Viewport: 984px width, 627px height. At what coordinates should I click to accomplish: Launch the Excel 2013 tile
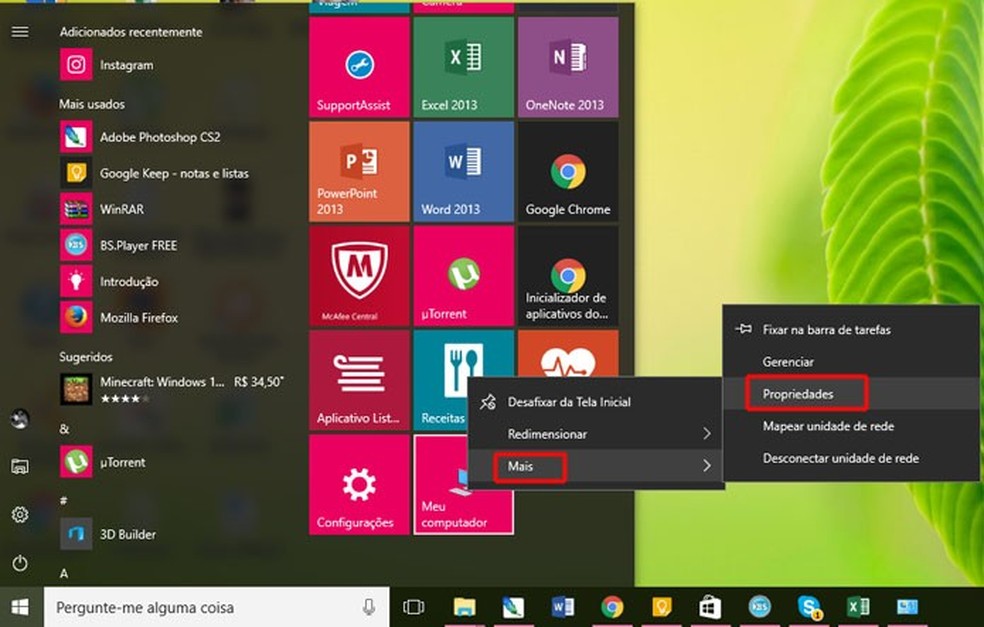[x=463, y=67]
